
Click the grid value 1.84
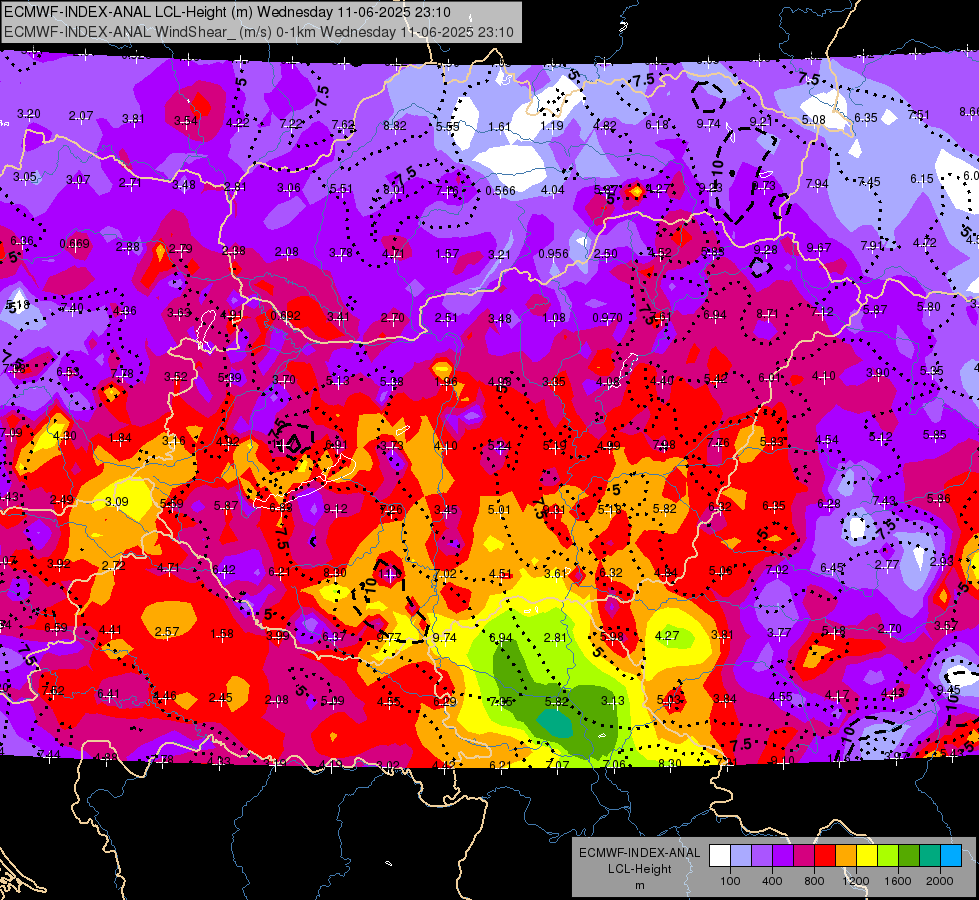pos(120,438)
